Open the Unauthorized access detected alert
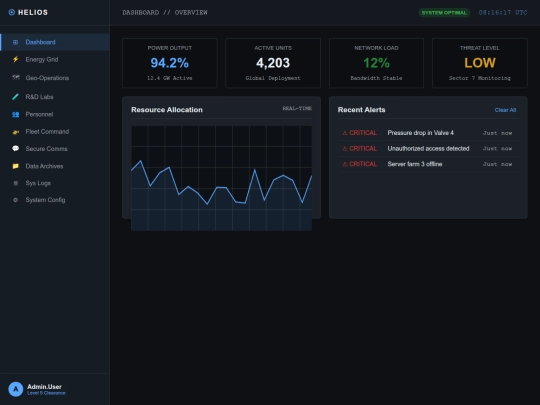The height and width of the screenshot is (405, 540). tap(428, 148)
